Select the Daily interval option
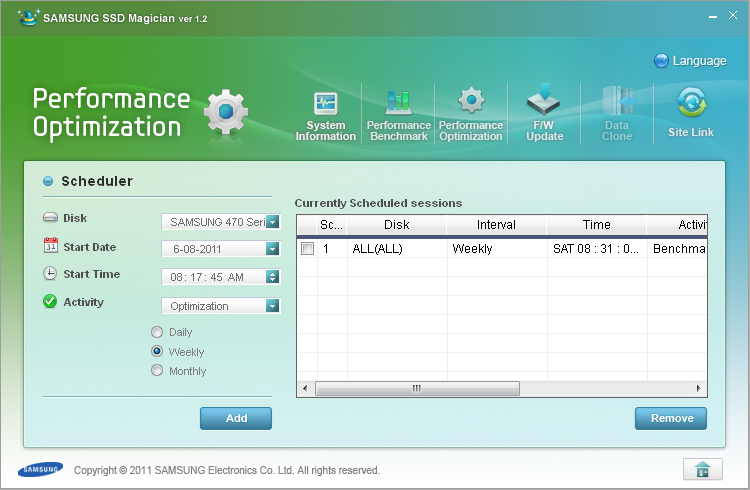Screen dimensions: 750x490 pyautogui.click(x=171, y=332)
